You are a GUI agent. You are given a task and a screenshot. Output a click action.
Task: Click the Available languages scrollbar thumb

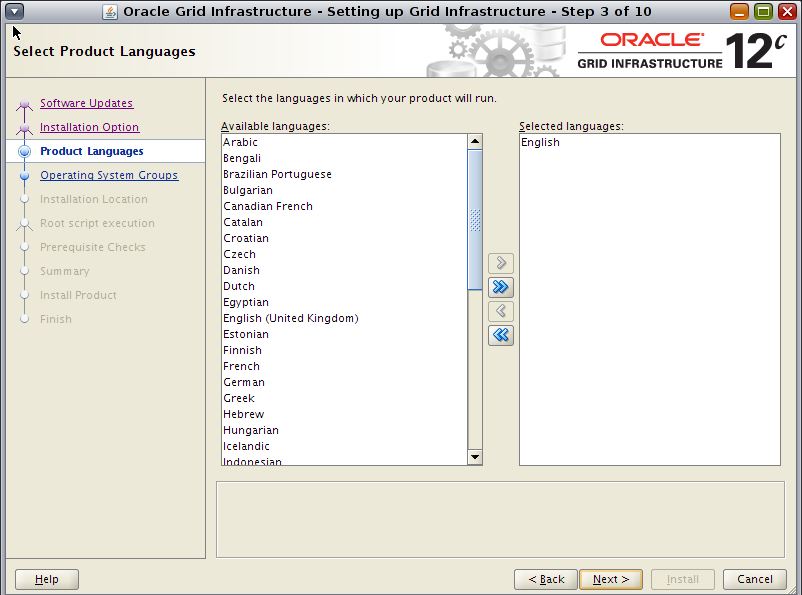[x=475, y=220]
